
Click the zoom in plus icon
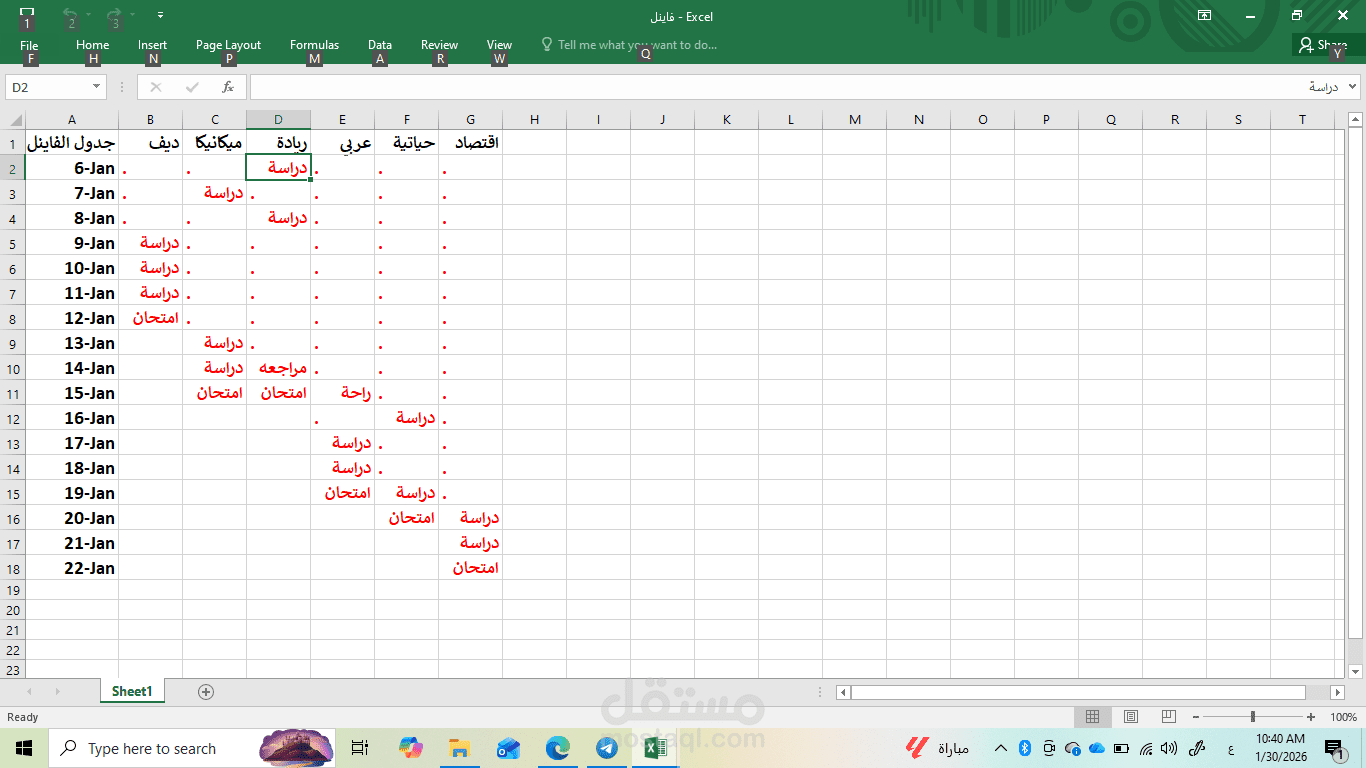point(1311,717)
